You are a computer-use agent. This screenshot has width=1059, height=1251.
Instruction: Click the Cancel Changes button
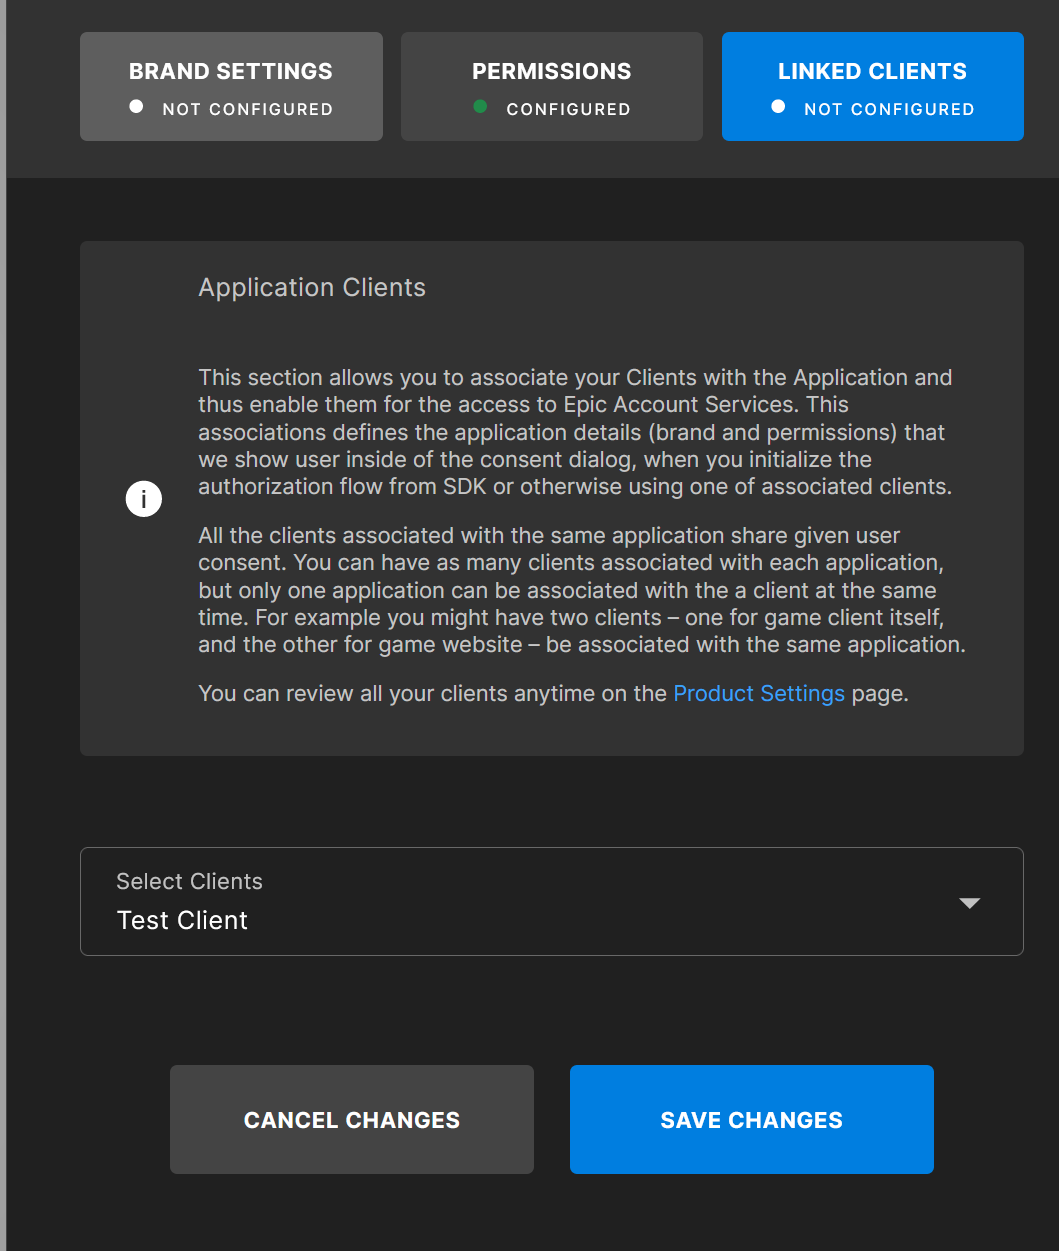[x=352, y=1119]
